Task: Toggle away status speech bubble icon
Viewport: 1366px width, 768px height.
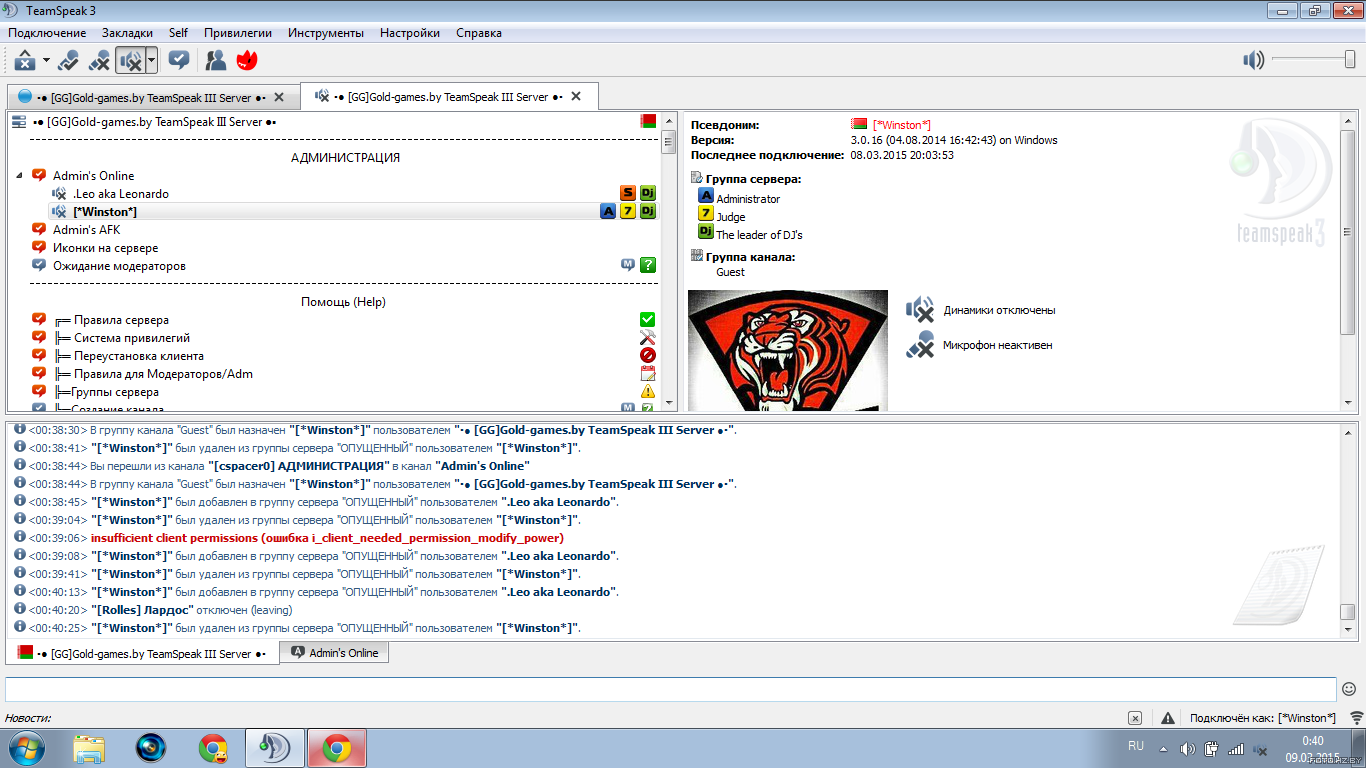Action: pyautogui.click(x=179, y=61)
